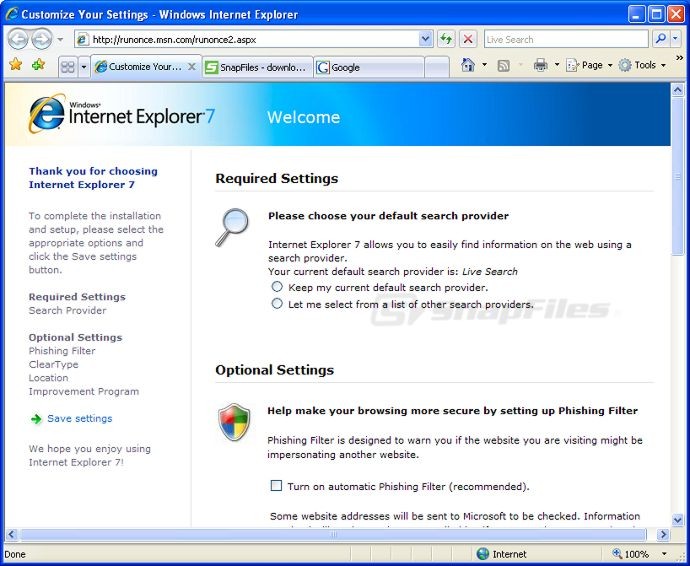Click the horizontal scrollbar thumb
Screen dimensions: 690x566
334,535
